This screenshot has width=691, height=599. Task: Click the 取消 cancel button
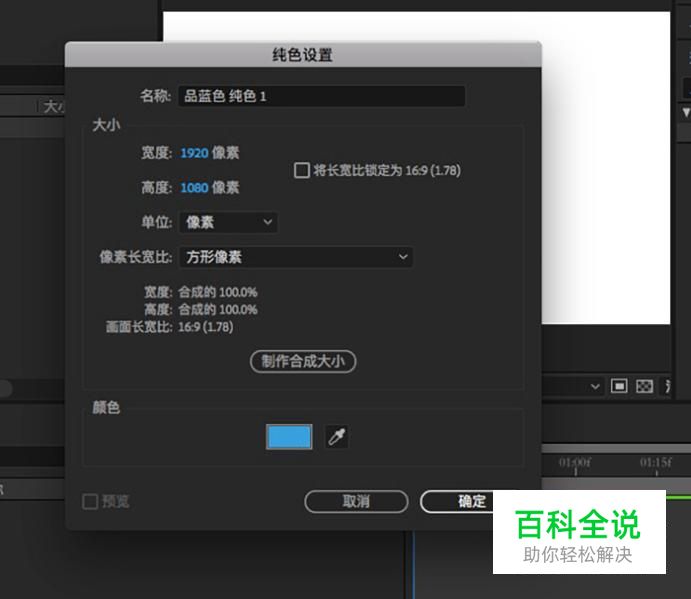[x=356, y=502]
